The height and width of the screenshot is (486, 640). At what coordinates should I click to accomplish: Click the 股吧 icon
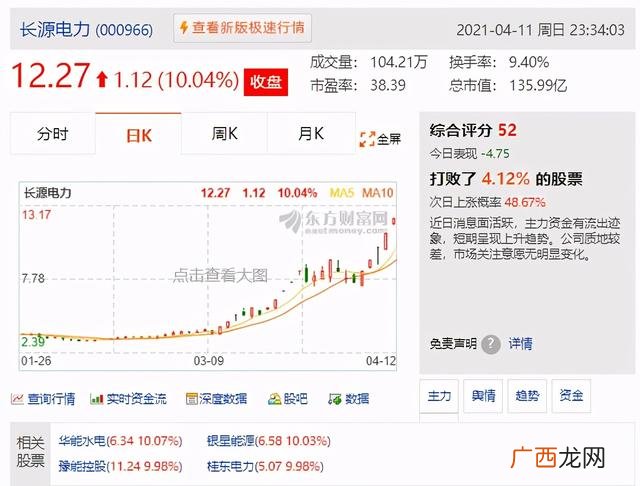point(274,399)
